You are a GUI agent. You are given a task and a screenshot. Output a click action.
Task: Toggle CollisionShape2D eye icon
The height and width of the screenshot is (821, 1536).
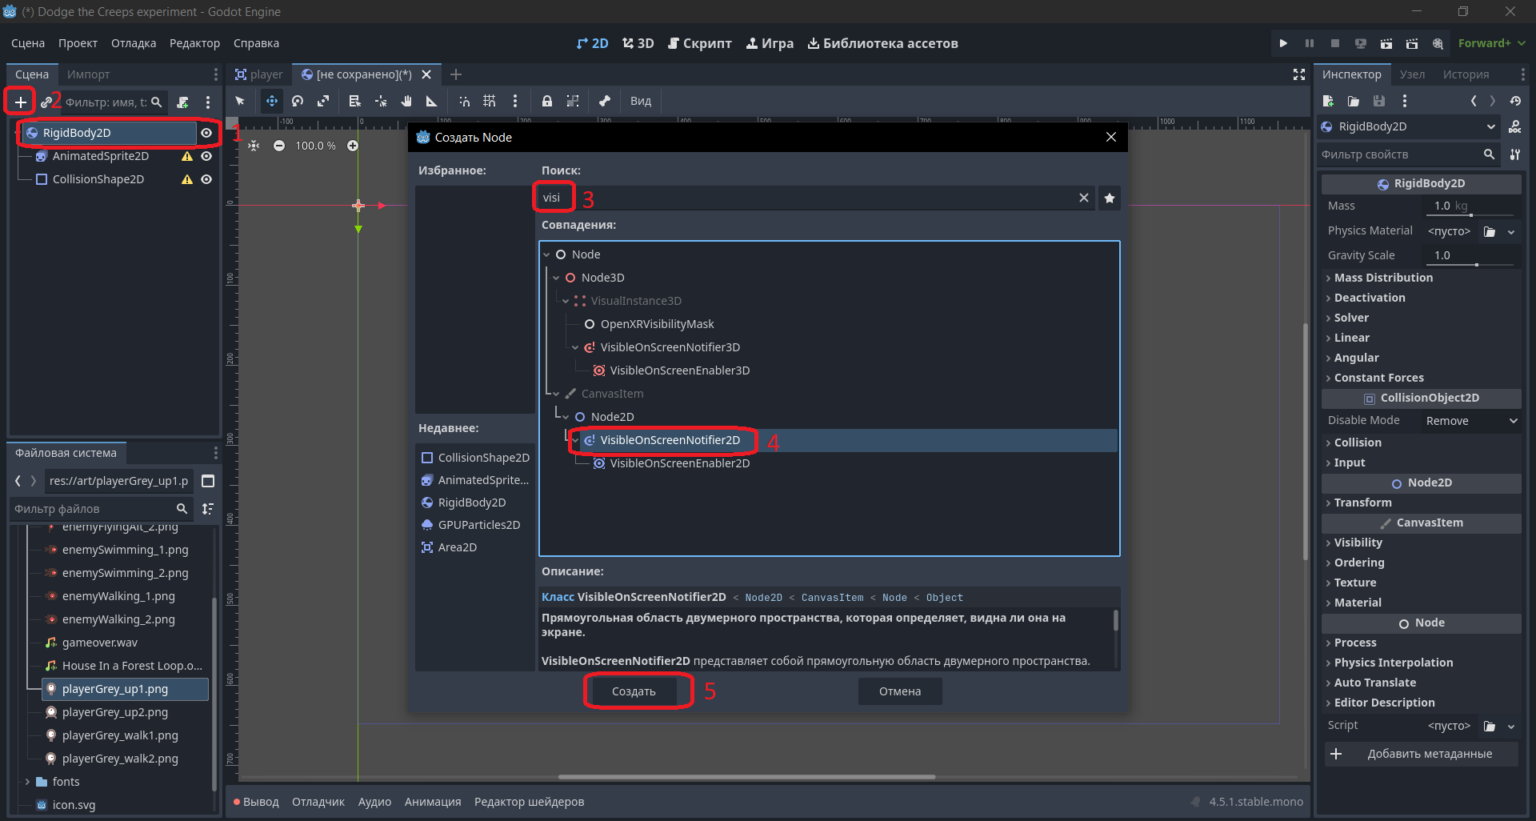pos(206,179)
